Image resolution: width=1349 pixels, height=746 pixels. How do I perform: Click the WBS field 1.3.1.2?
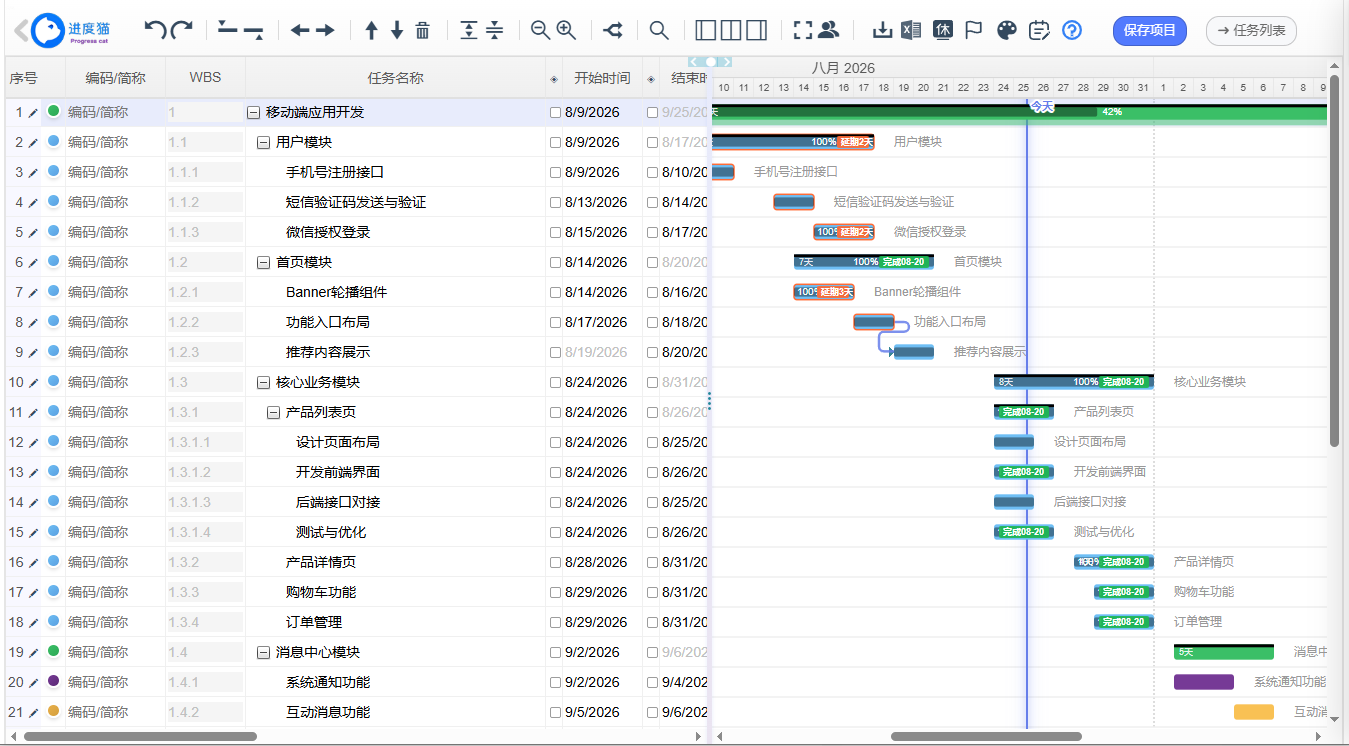click(205, 472)
